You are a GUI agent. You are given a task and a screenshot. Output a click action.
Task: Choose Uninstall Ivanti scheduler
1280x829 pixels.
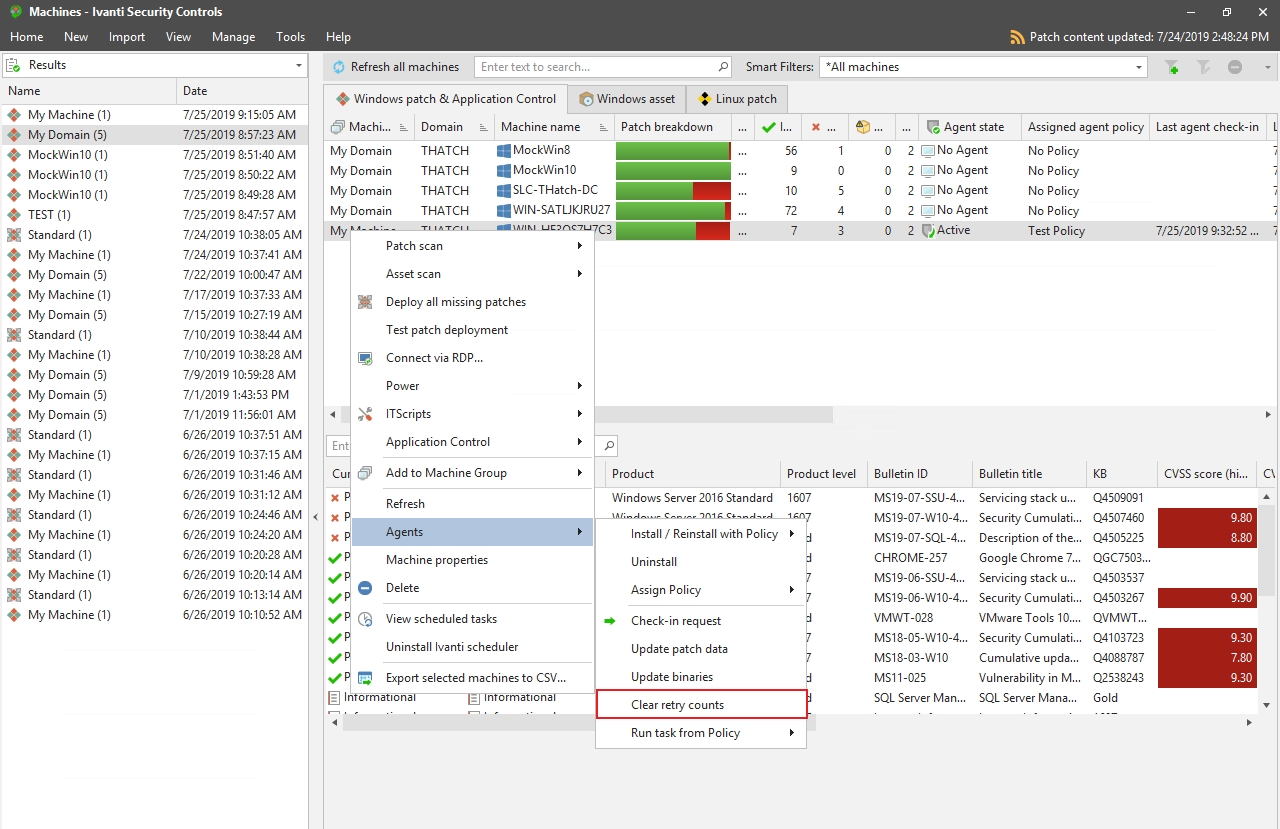click(472, 647)
